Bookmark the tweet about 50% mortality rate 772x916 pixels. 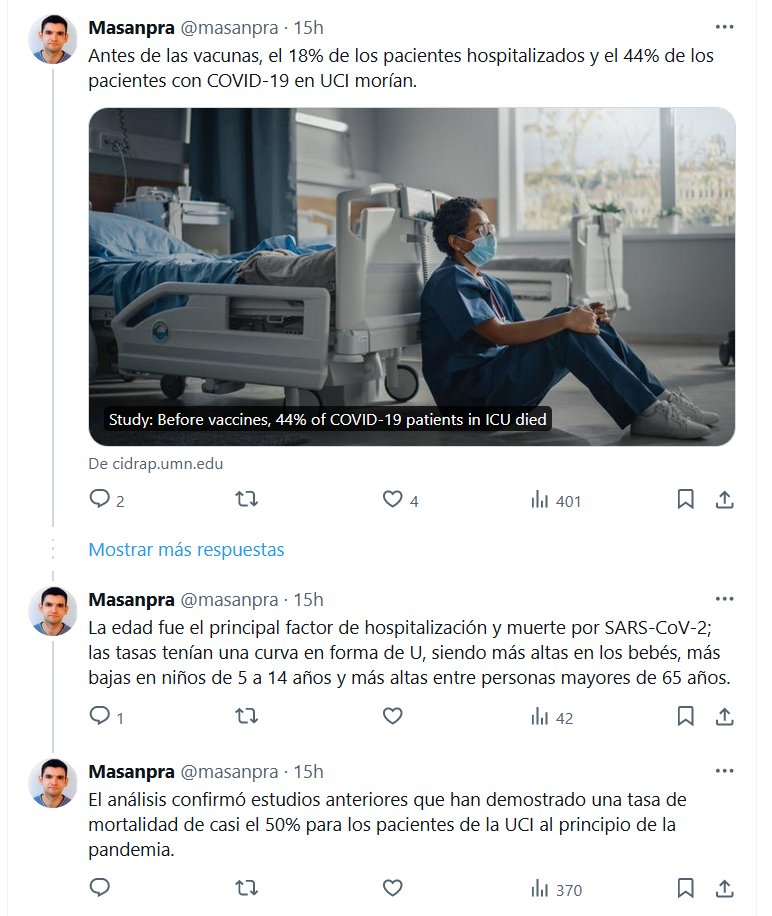(685, 888)
